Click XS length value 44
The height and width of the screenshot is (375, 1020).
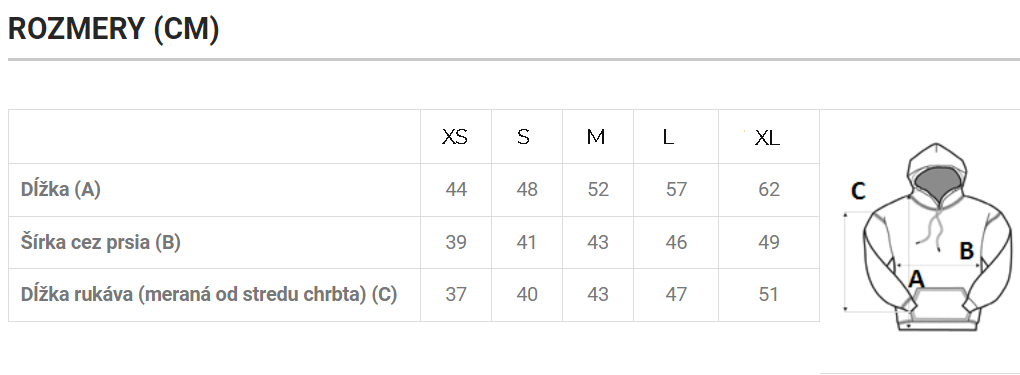pyautogui.click(x=456, y=189)
